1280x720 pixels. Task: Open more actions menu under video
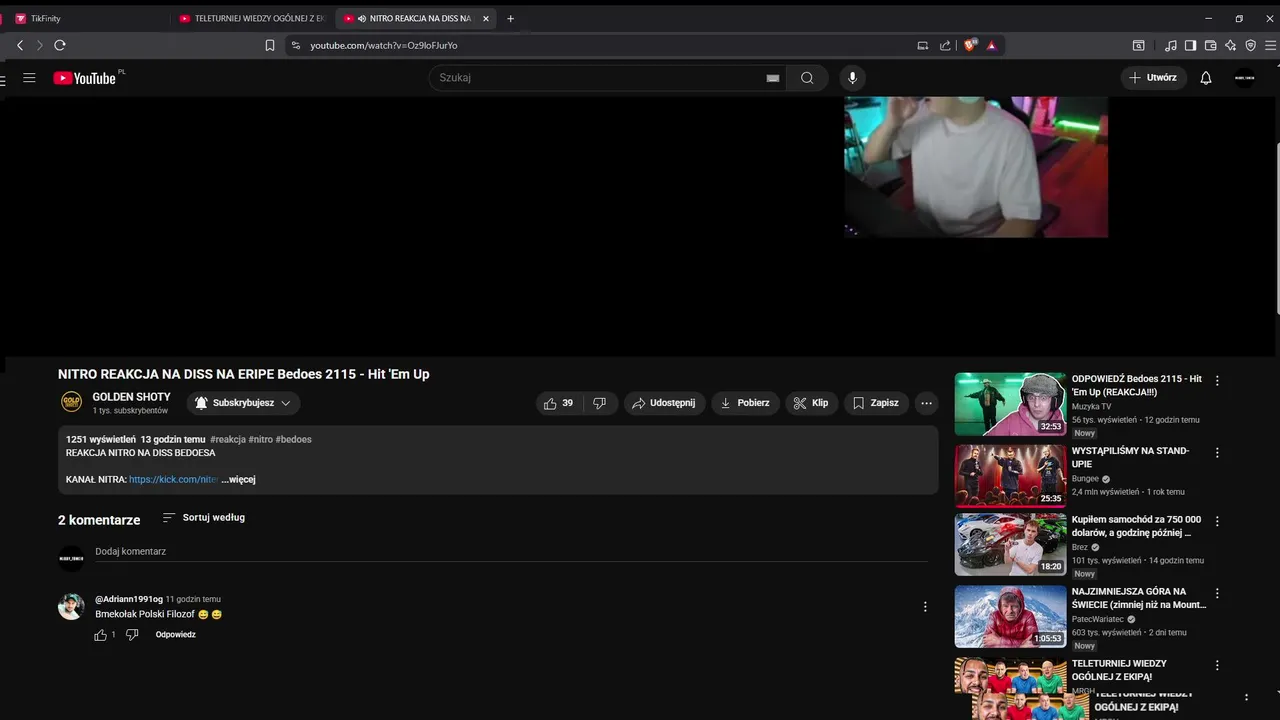pos(927,403)
